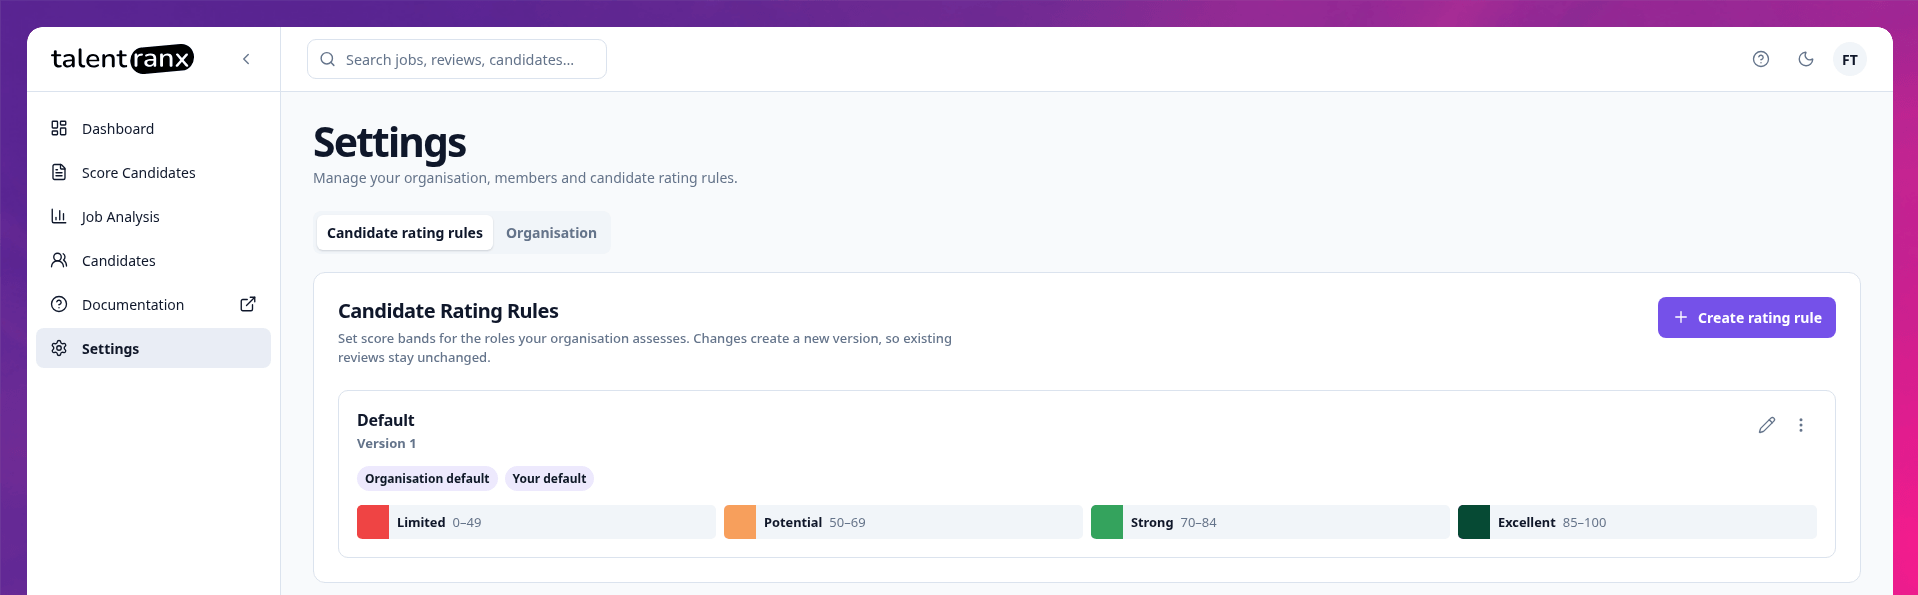1918x595 pixels.
Task: Click the Default rule name
Action: tap(385, 420)
